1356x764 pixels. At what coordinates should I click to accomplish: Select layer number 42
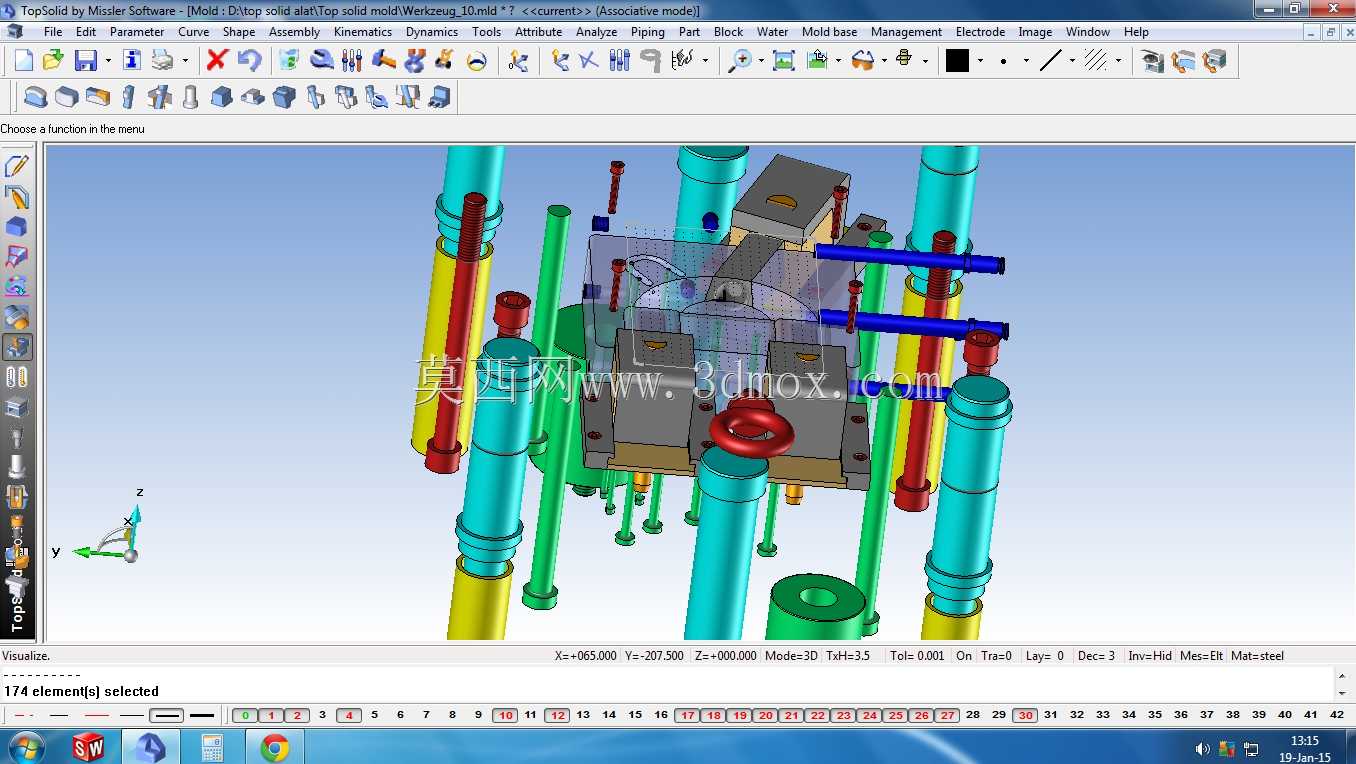[x=1337, y=715]
